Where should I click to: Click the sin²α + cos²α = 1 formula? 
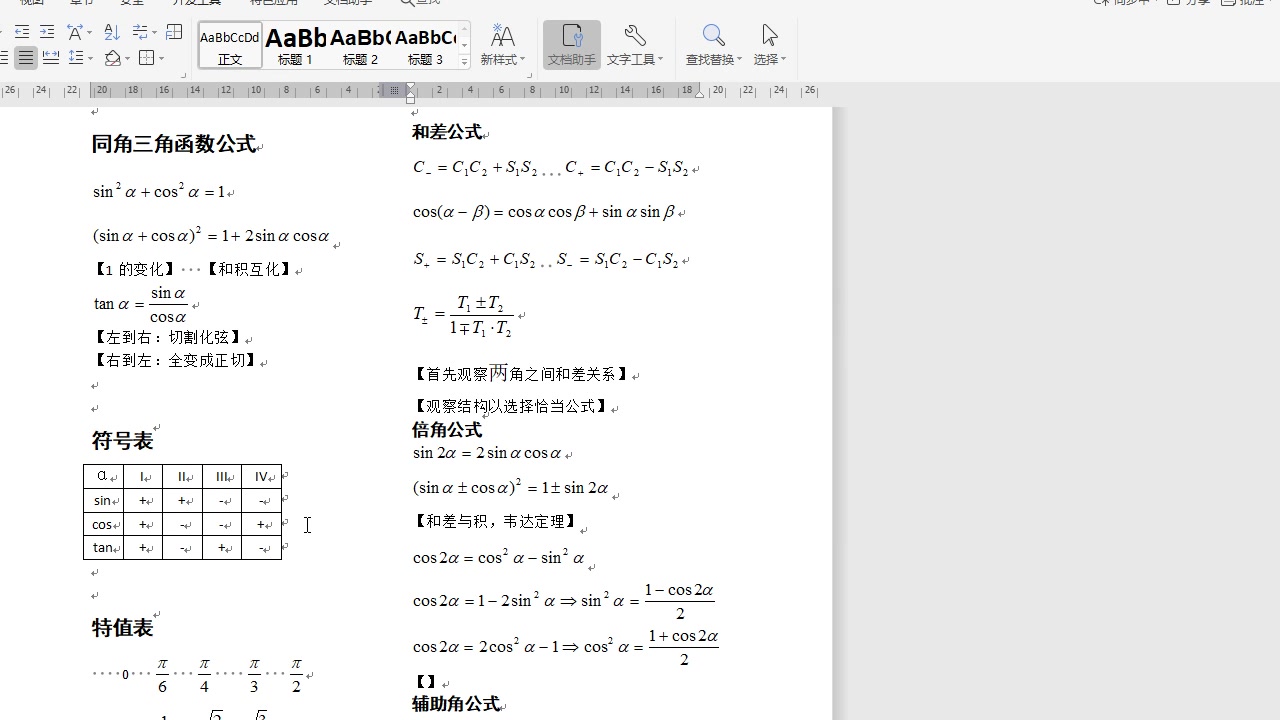pyautogui.click(x=159, y=190)
